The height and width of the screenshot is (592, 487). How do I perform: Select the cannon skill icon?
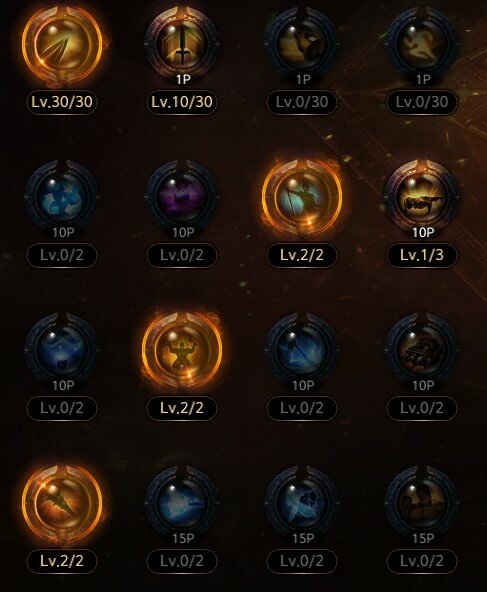click(x=422, y=197)
